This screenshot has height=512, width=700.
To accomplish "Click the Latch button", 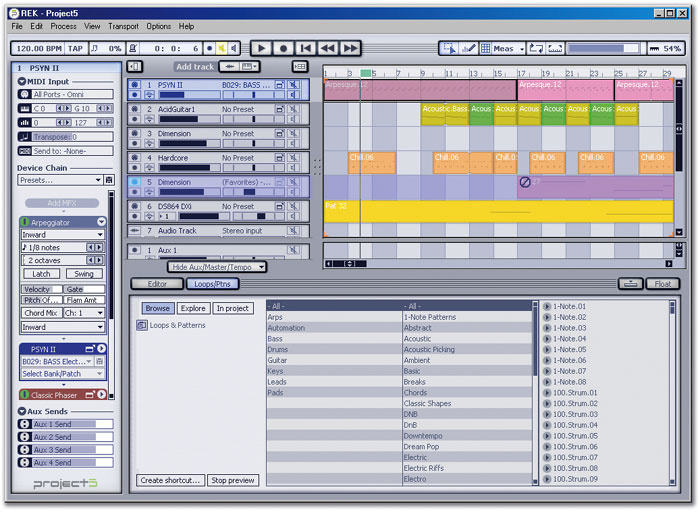I will pyautogui.click(x=41, y=274).
